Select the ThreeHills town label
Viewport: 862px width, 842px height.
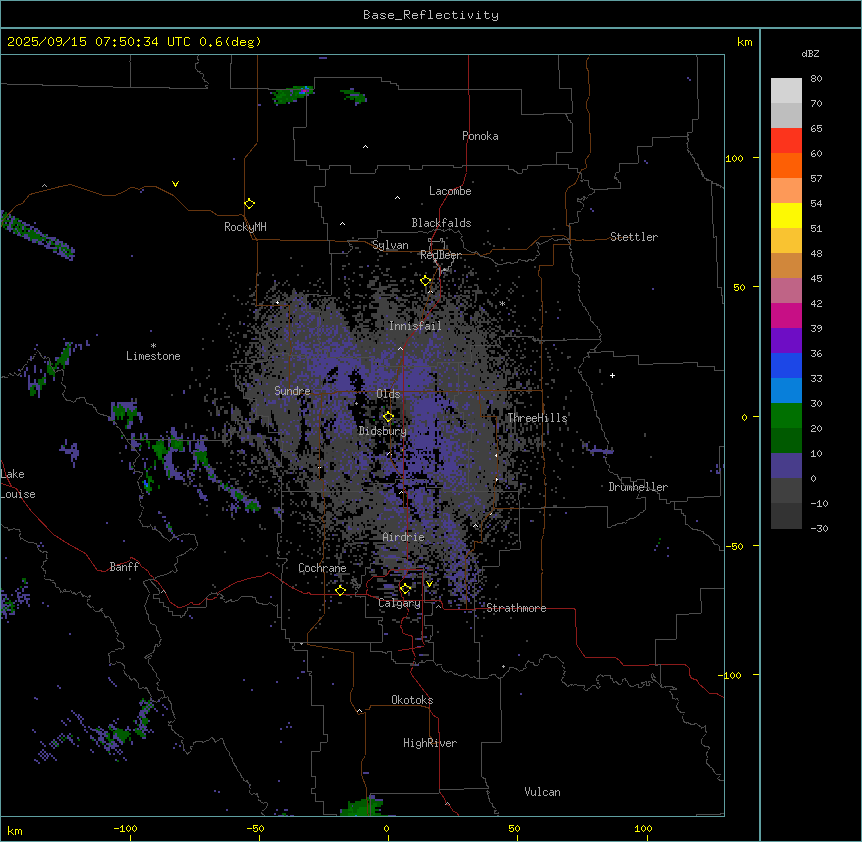tap(537, 418)
